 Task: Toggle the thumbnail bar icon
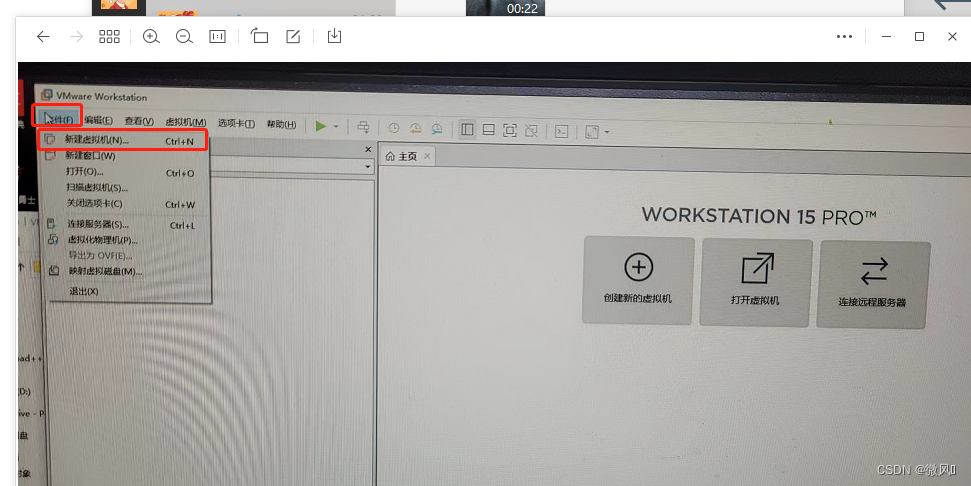(x=489, y=130)
